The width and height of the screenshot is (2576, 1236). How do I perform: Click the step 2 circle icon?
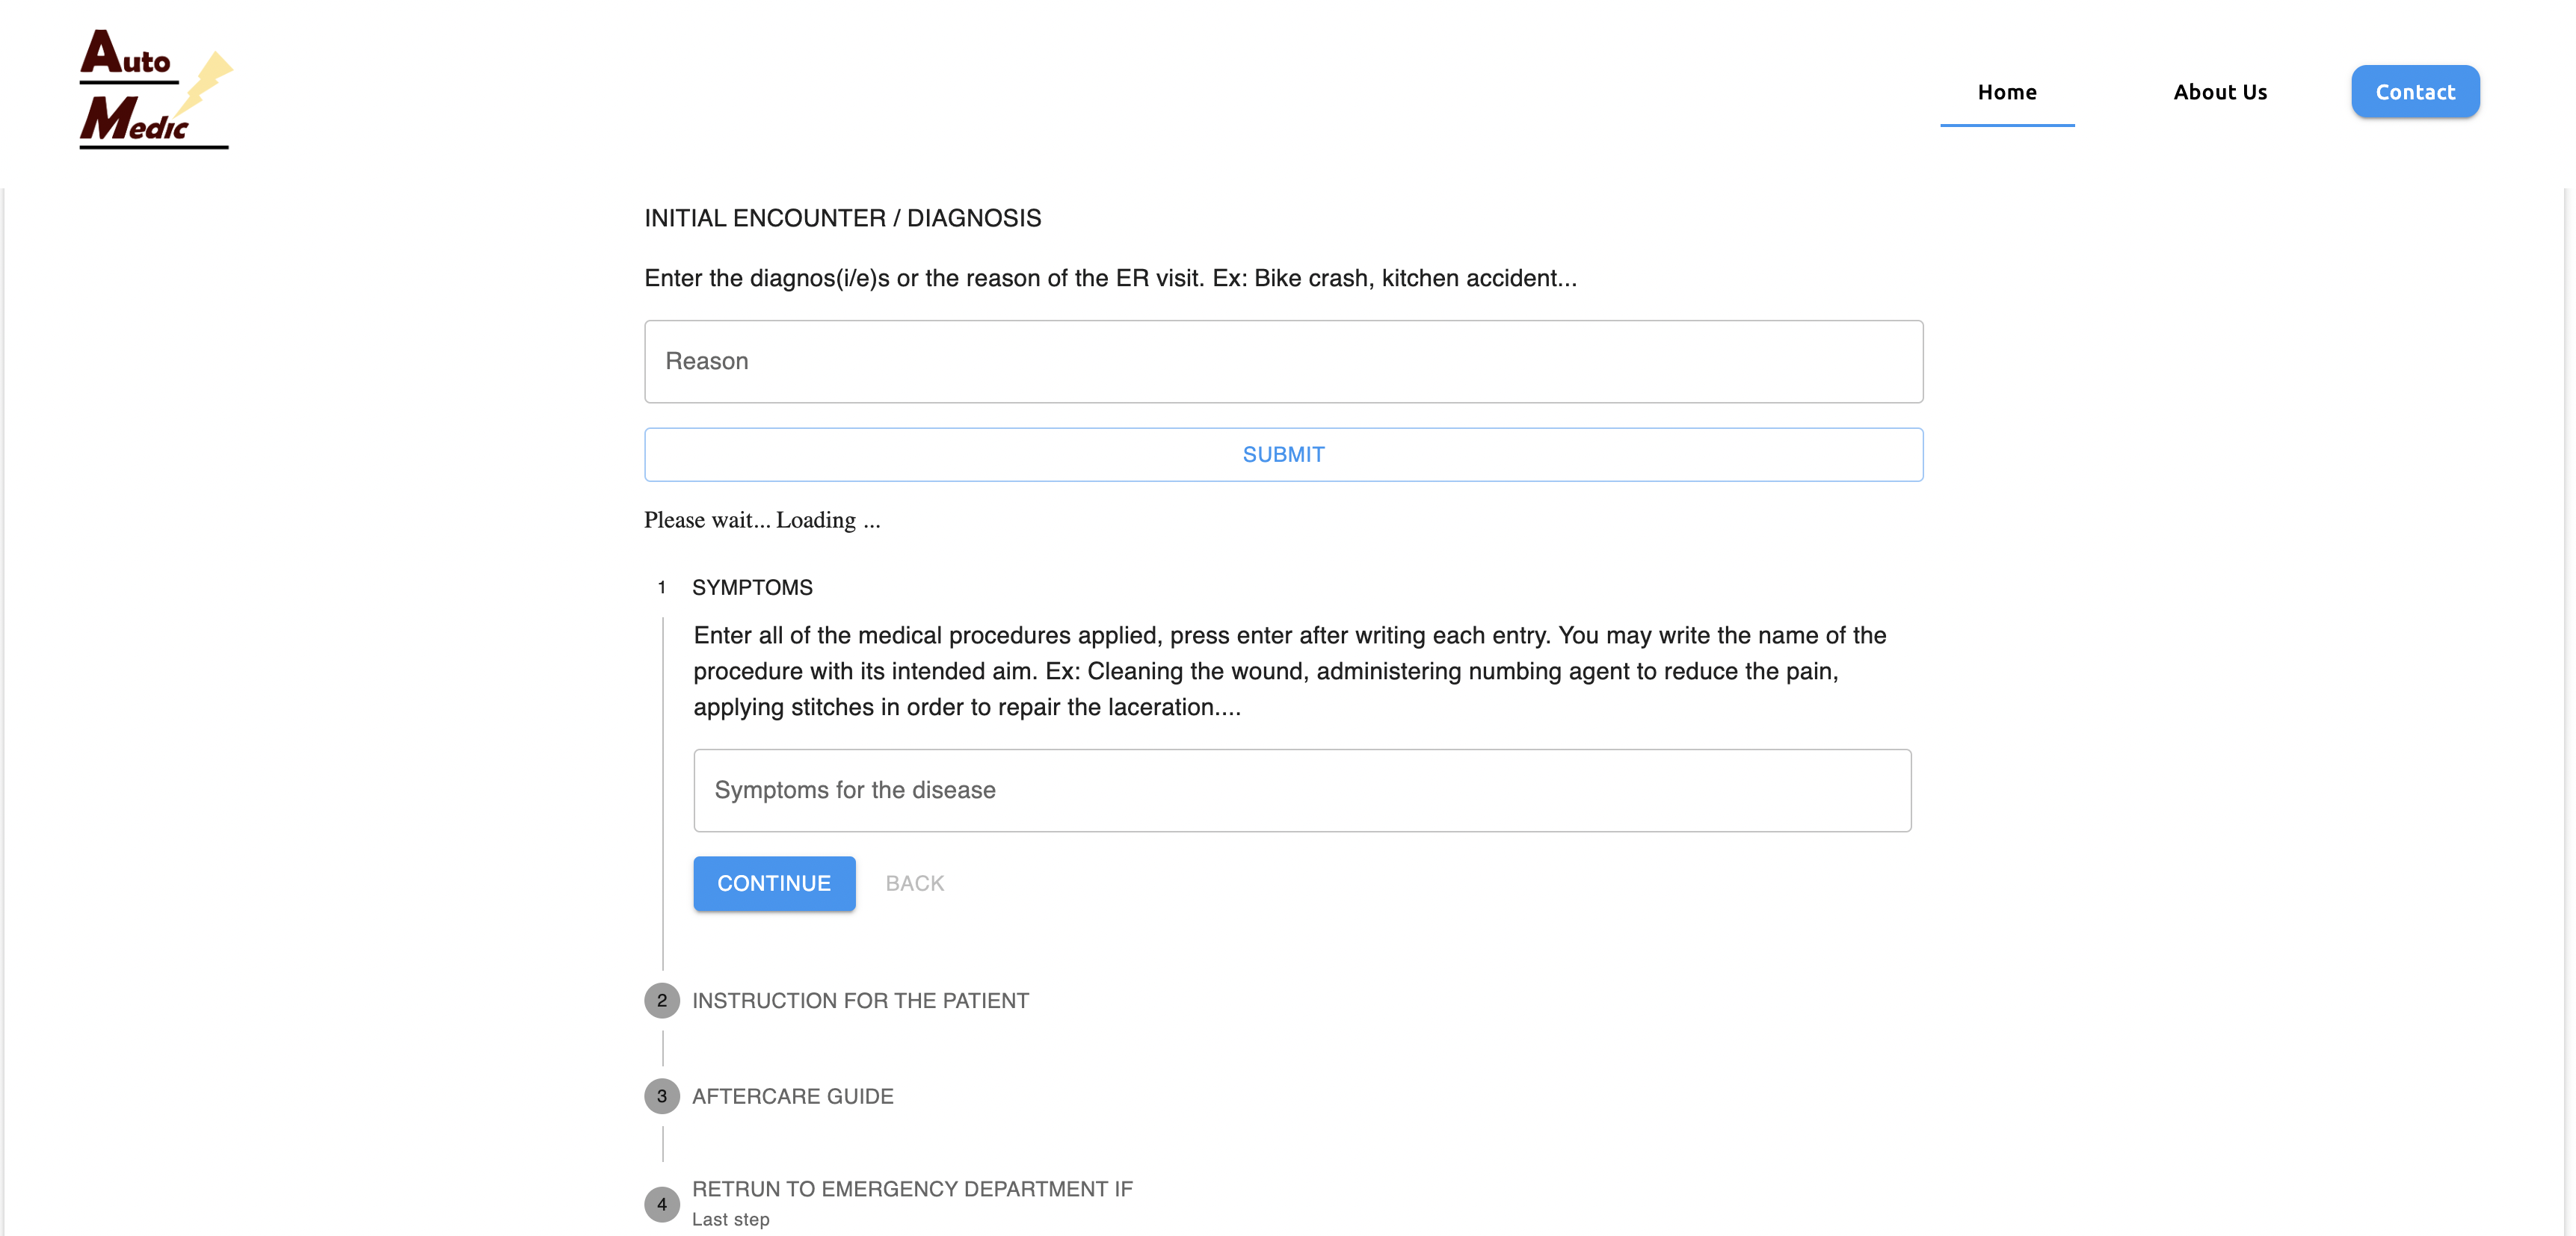(661, 1000)
